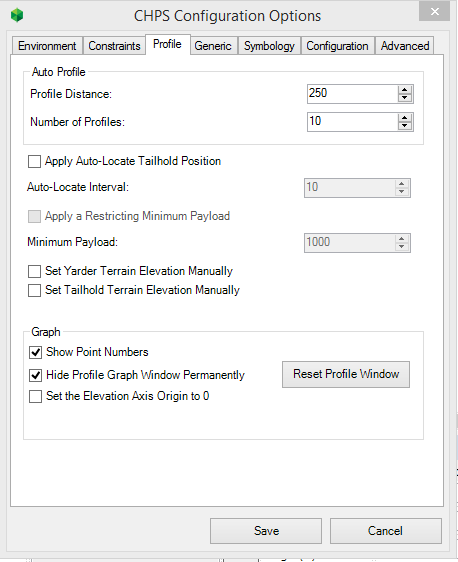Screen dimensions: 458x562
Task: Go to the Generic tab
Action: coord(213,46)
